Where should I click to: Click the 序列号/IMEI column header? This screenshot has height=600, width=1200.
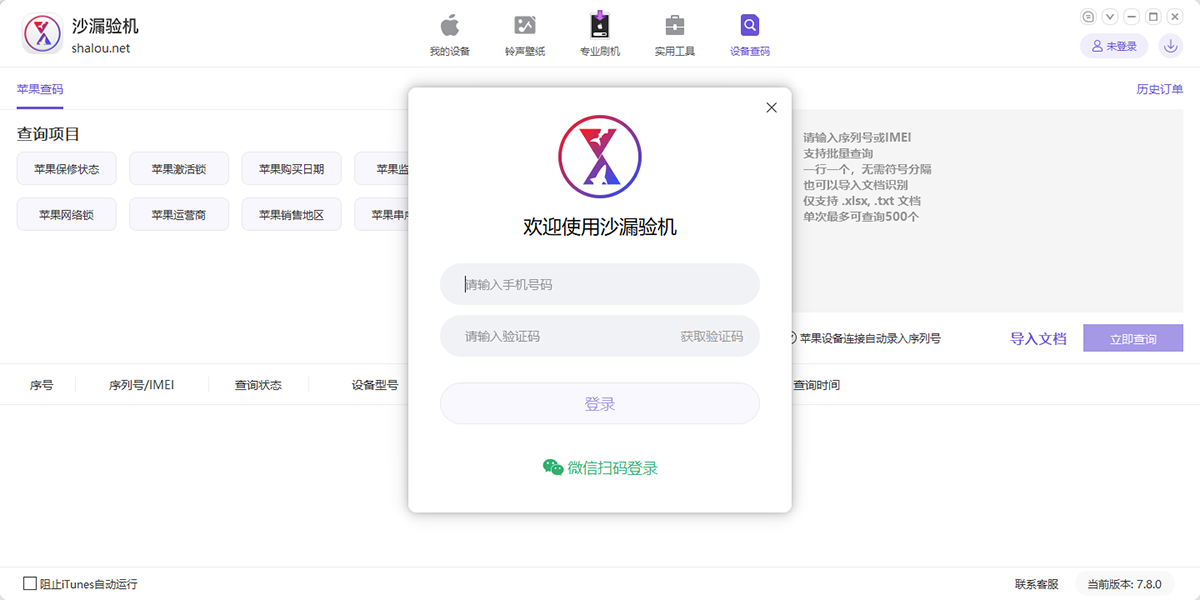tap(141, 384)
